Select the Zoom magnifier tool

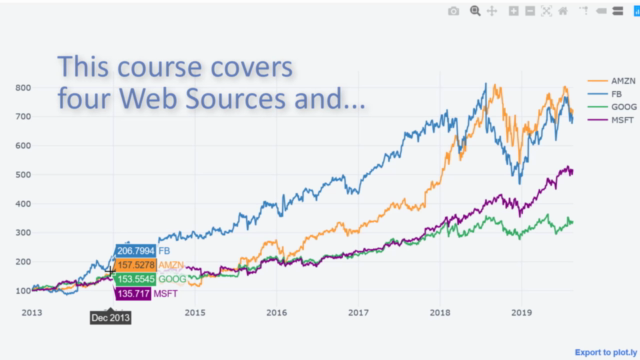[x=475, y=11]
